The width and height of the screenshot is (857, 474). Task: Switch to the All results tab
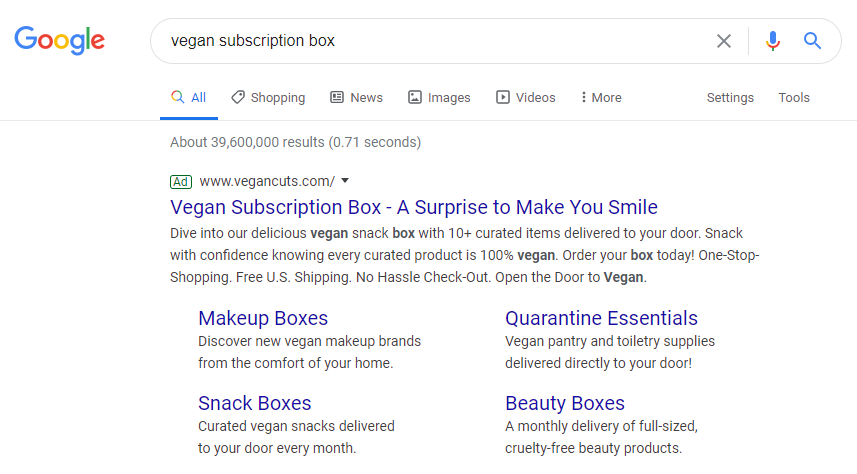point(189,97)
